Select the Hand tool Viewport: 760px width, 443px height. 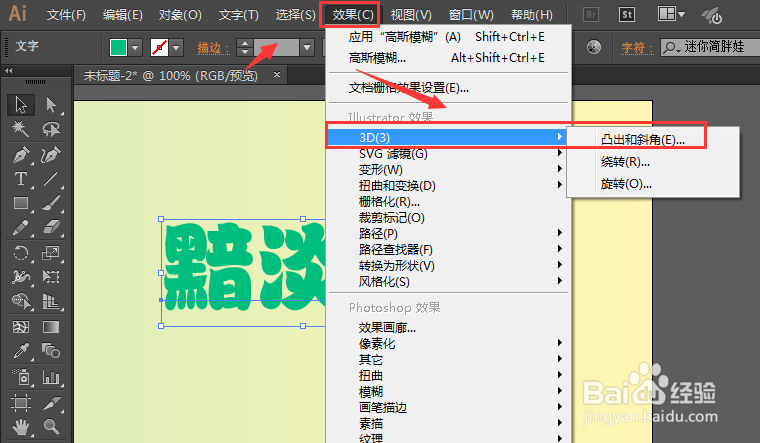pyautogui.click(x=21, y=427)
